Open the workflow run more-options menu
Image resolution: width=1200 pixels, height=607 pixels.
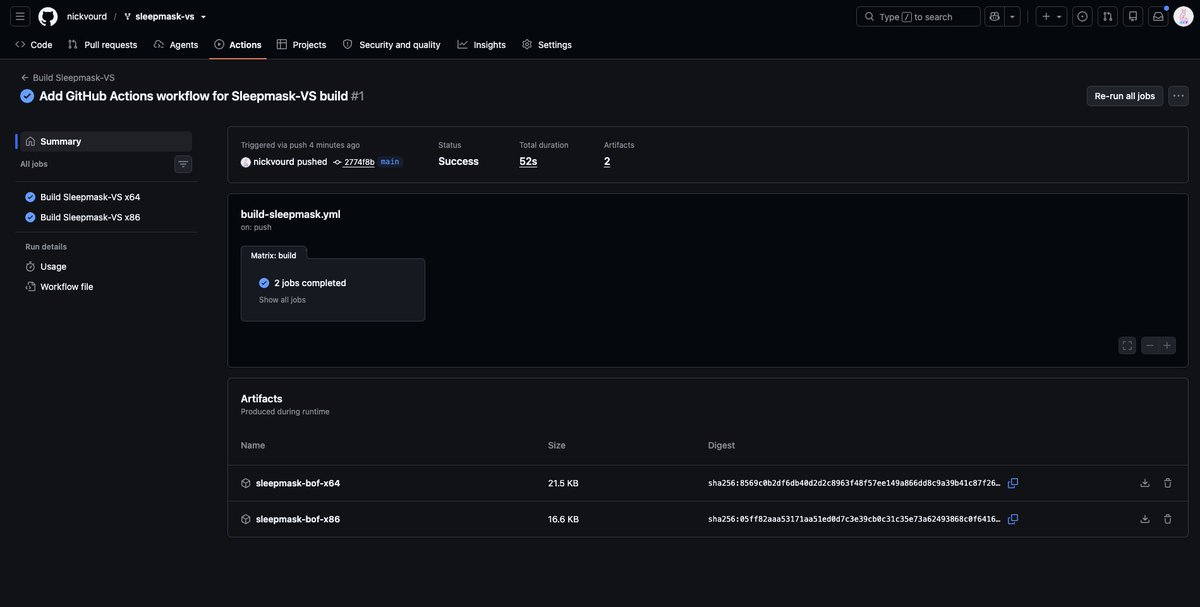tap(1178, 96)
